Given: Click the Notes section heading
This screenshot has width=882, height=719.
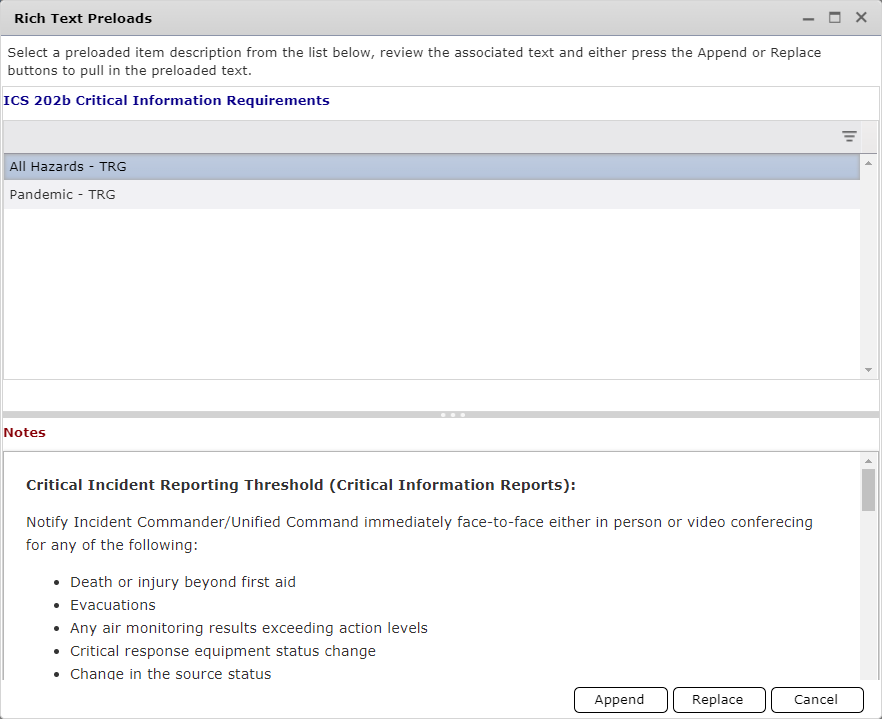Looking at the screenshot, I should [x=24, y=432].
